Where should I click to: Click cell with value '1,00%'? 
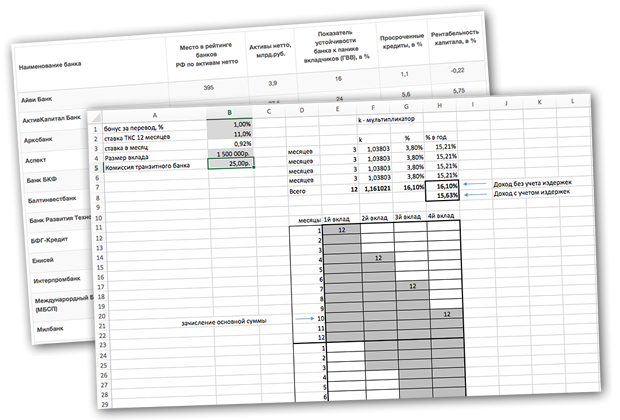coord(229,124)
